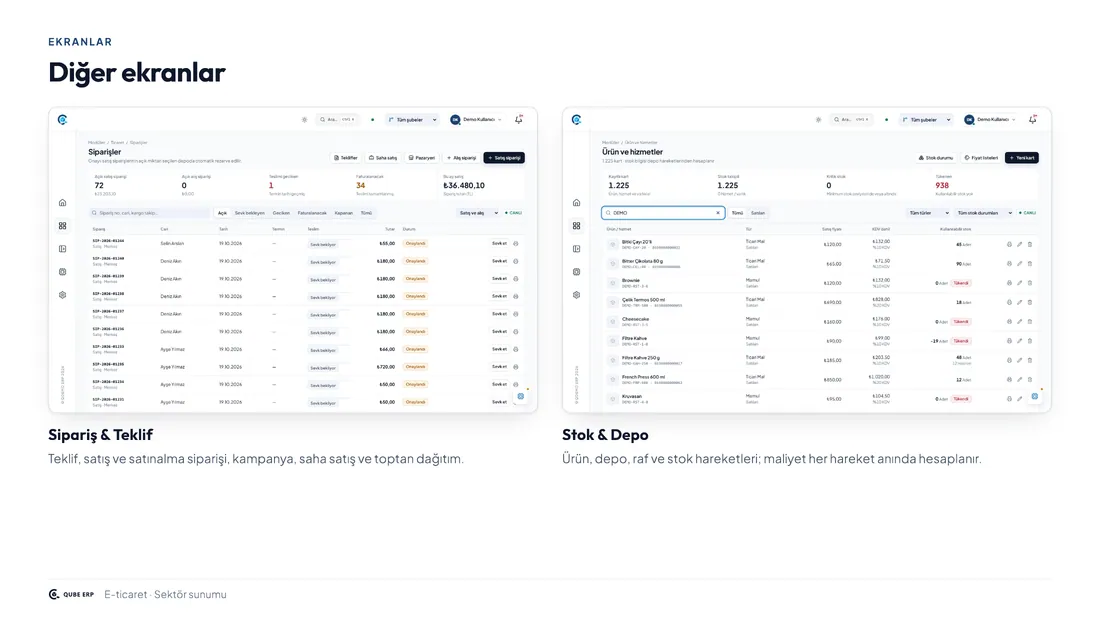This screenshot has height=619, width=1100.
Task: Click the settings gear in Siparişler screen sidebar
Action: click(x=62, y=295)
